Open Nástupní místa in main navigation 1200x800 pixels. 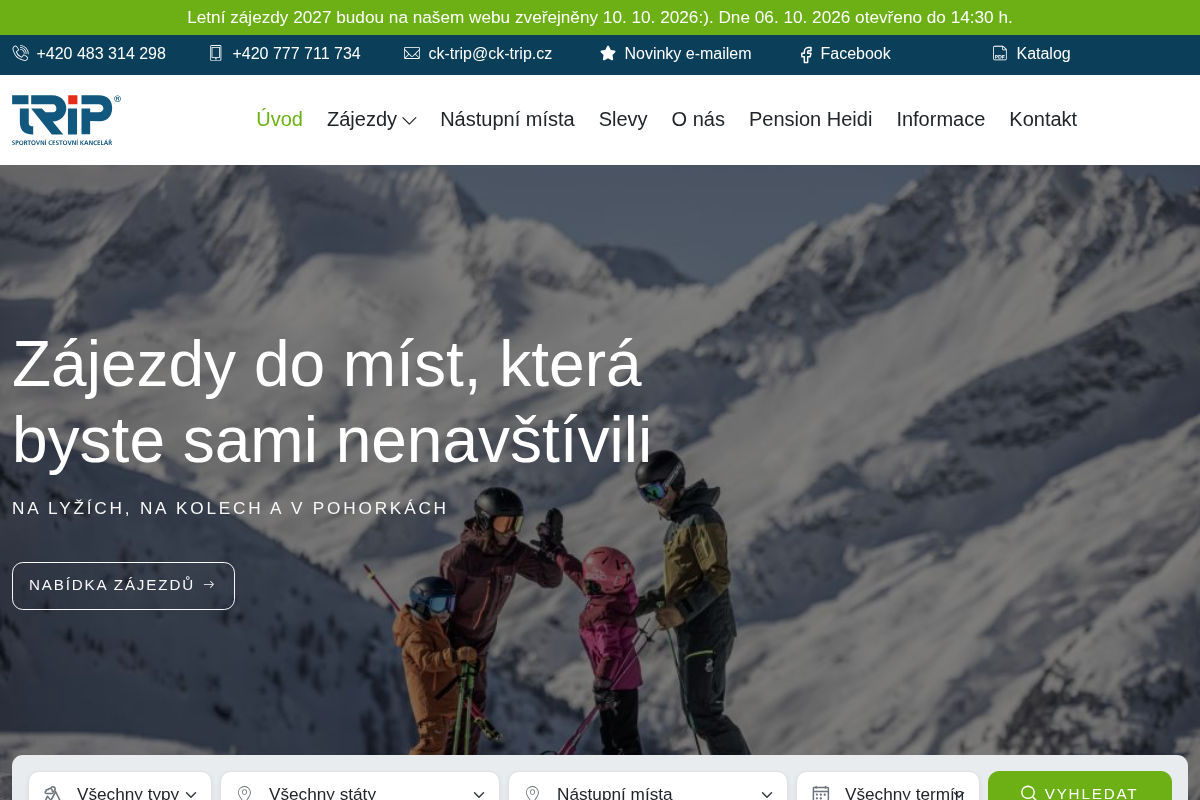[507, 120]
